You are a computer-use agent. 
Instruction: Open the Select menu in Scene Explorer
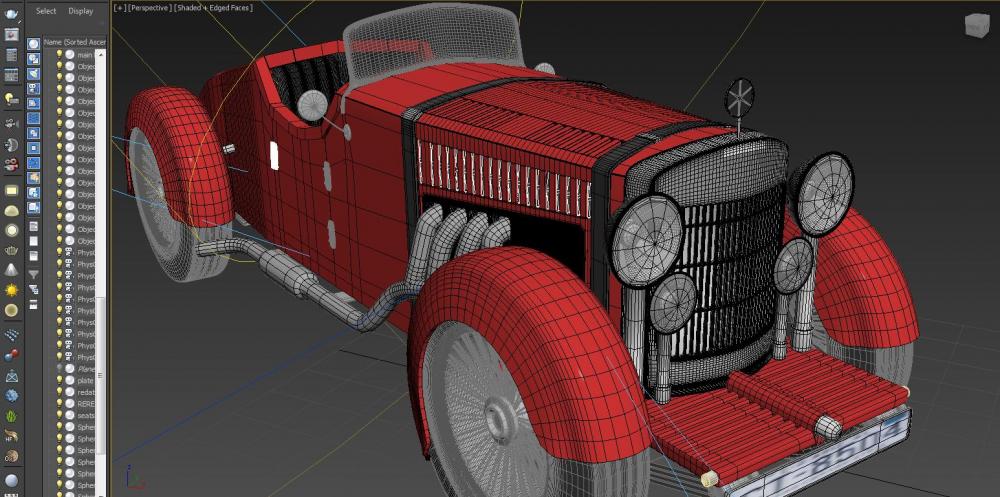(x=46, y=11)
